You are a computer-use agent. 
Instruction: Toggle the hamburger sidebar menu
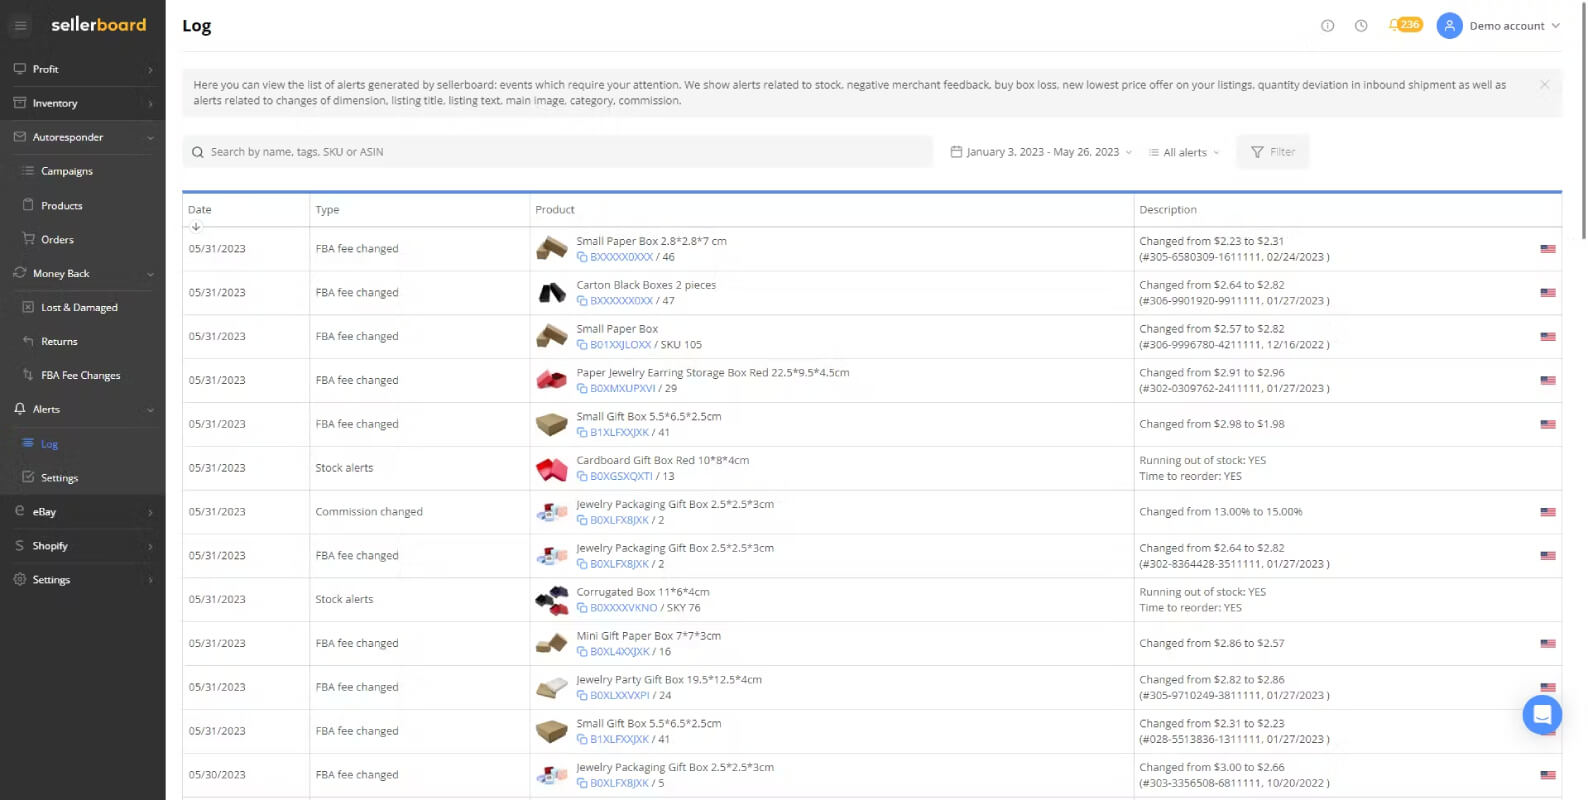pyautogui.click(x=20, y=25)
